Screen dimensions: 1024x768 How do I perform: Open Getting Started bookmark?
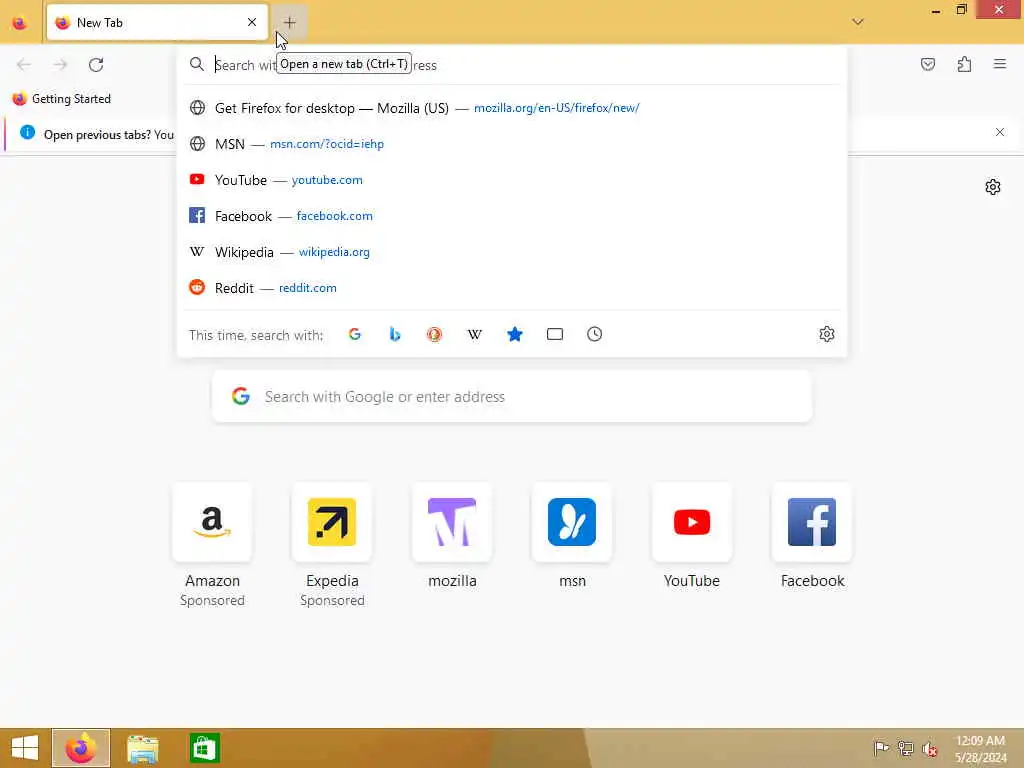click(62, 99)
